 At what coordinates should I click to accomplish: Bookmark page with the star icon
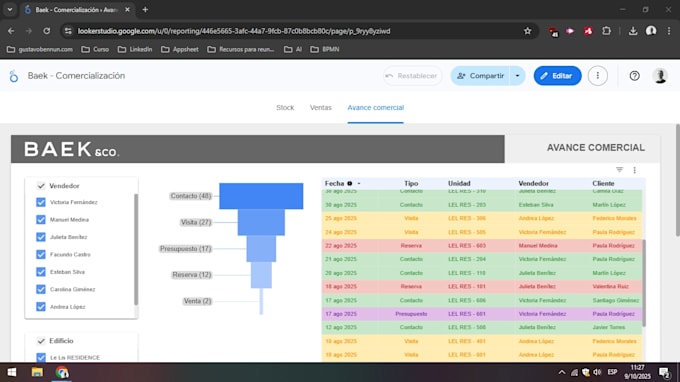[527, 31]
